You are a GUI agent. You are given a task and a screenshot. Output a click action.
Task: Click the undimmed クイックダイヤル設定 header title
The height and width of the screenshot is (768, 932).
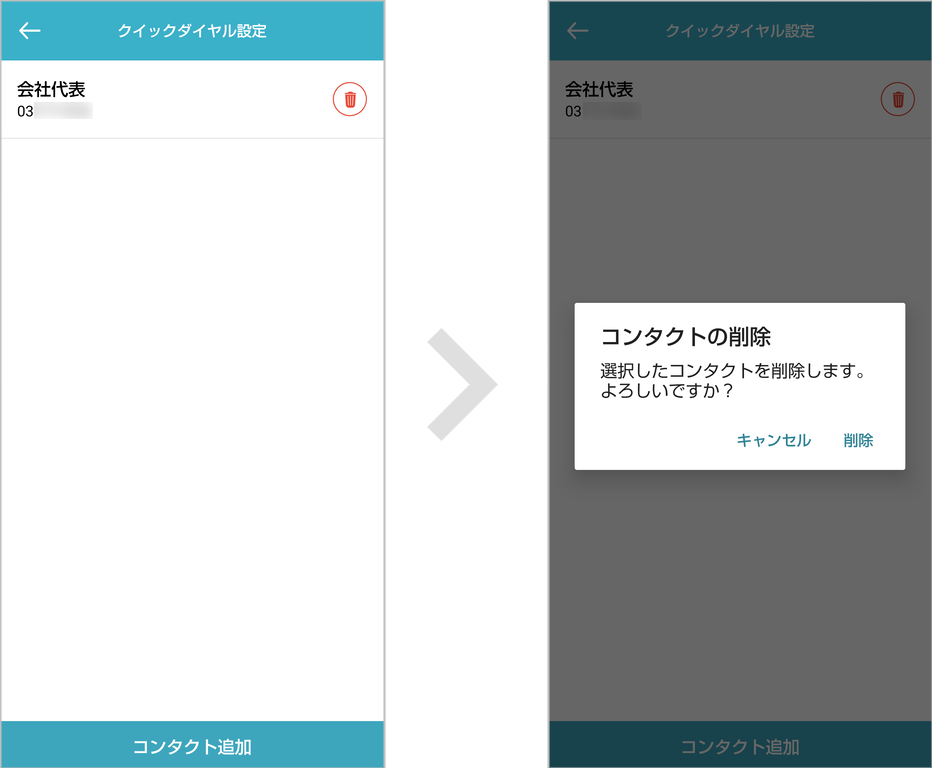192,31
